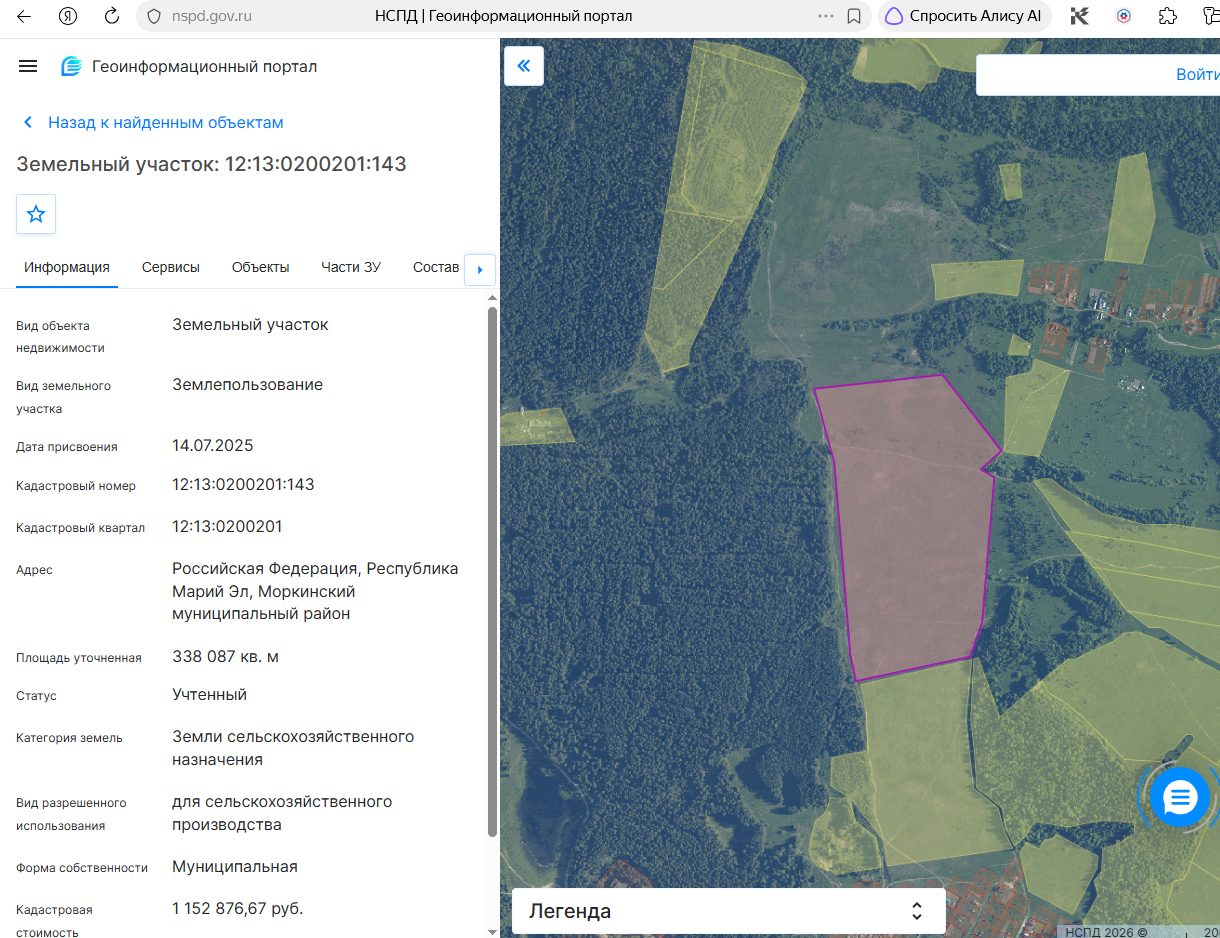Bookmark this page
This screenshot has height=938, width=1220.
click(x=854, y=16)
